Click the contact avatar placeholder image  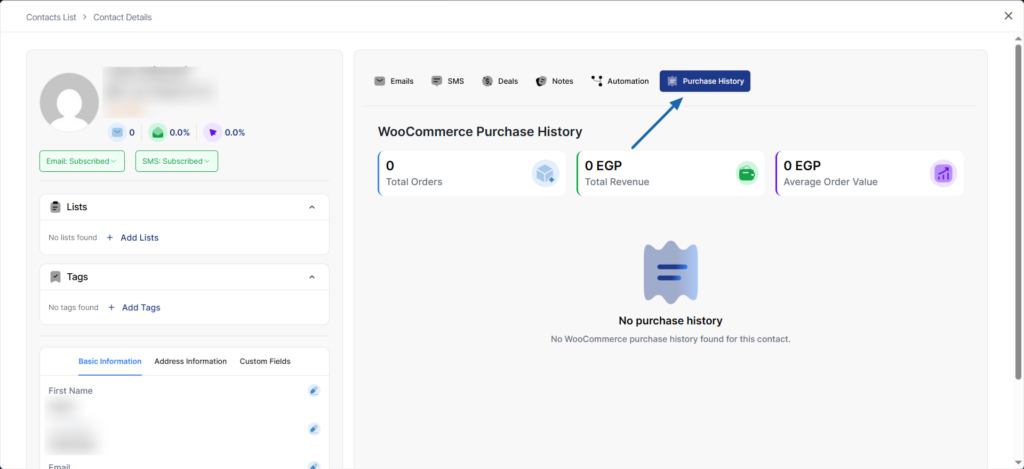click(x=69, y=103)
